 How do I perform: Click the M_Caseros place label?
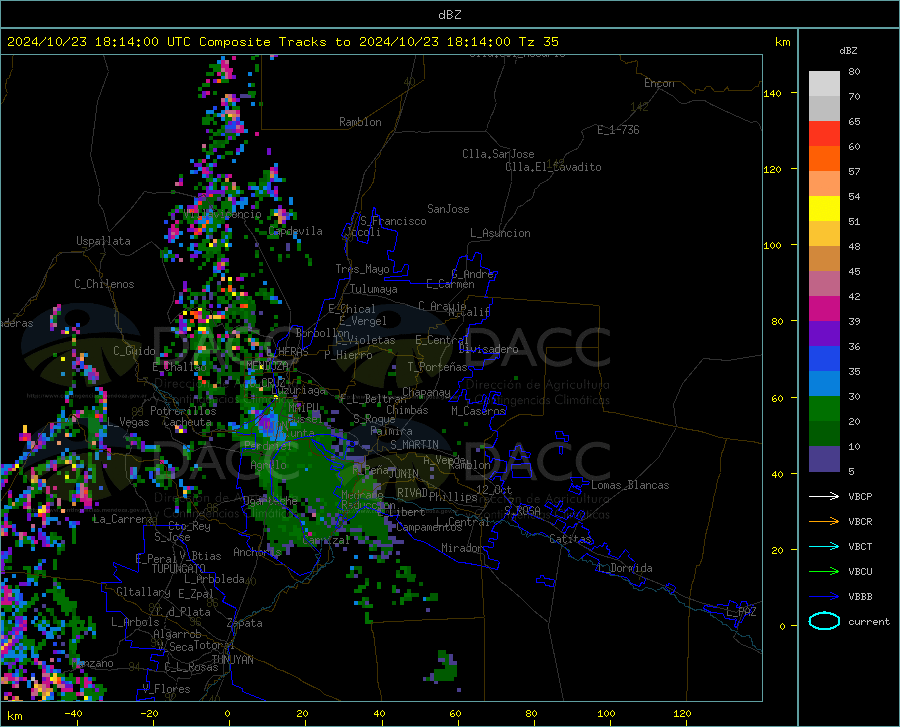coord(478,410)
